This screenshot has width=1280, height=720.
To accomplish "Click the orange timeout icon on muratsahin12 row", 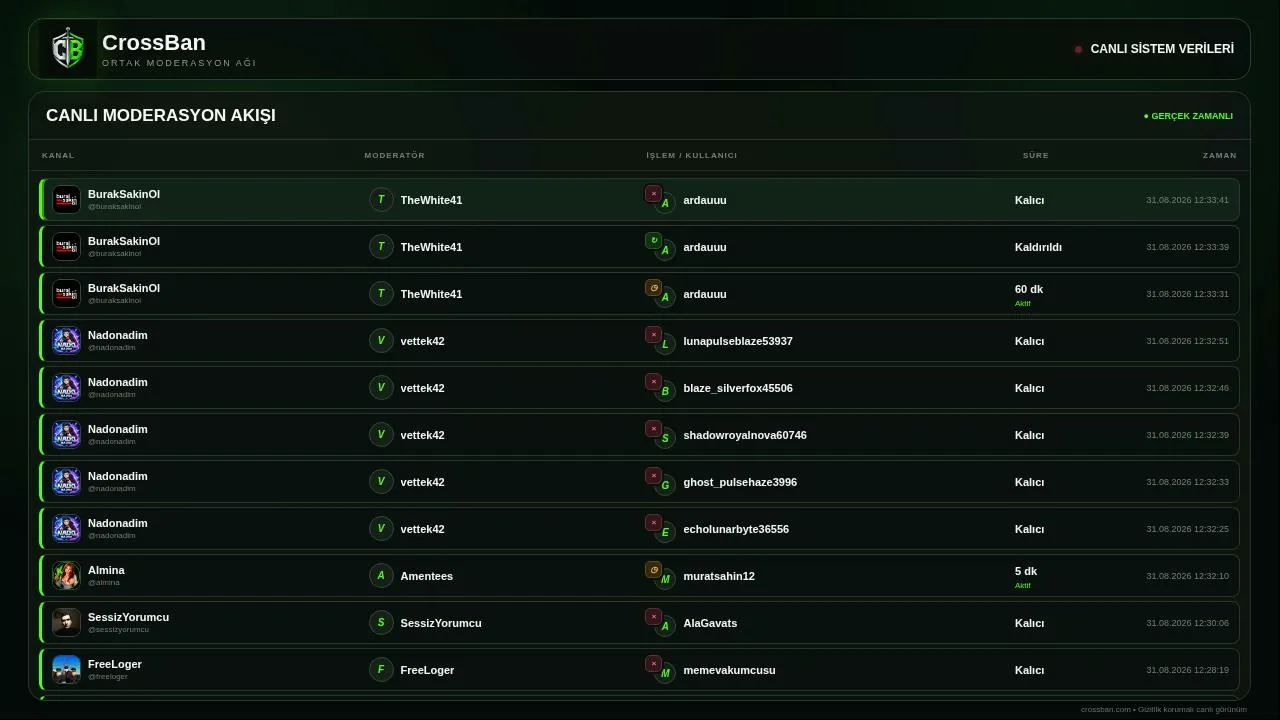I will click(x=653, y=570).
